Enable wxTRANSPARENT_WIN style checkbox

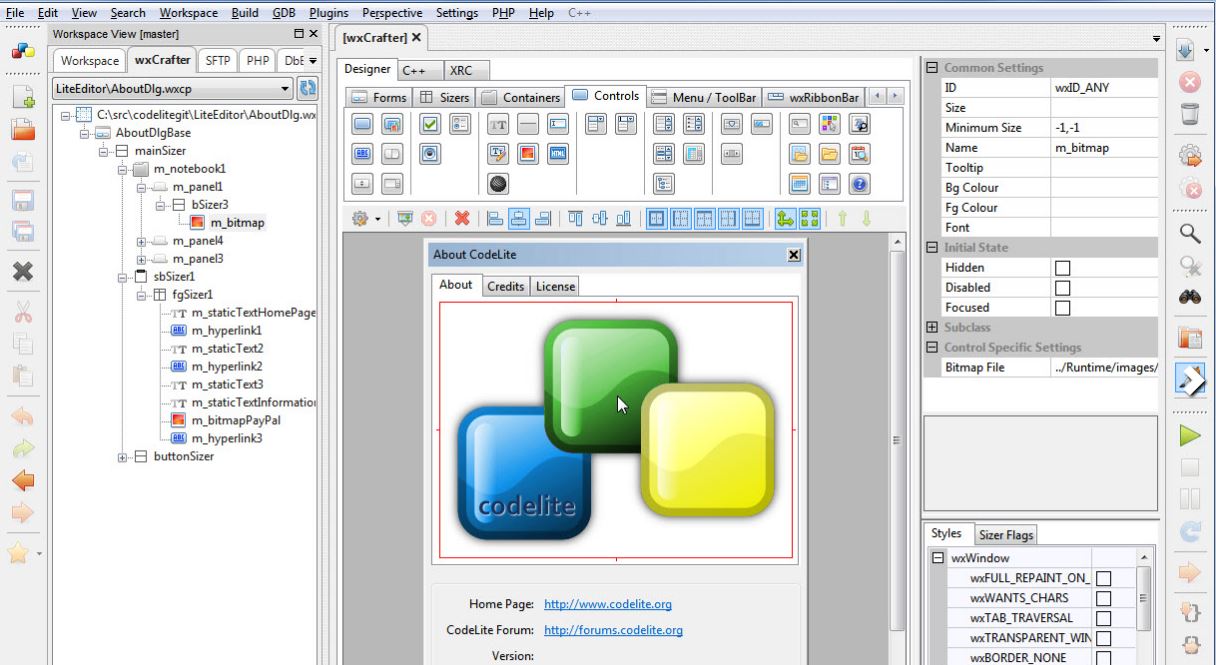(x=1103, y=638)
